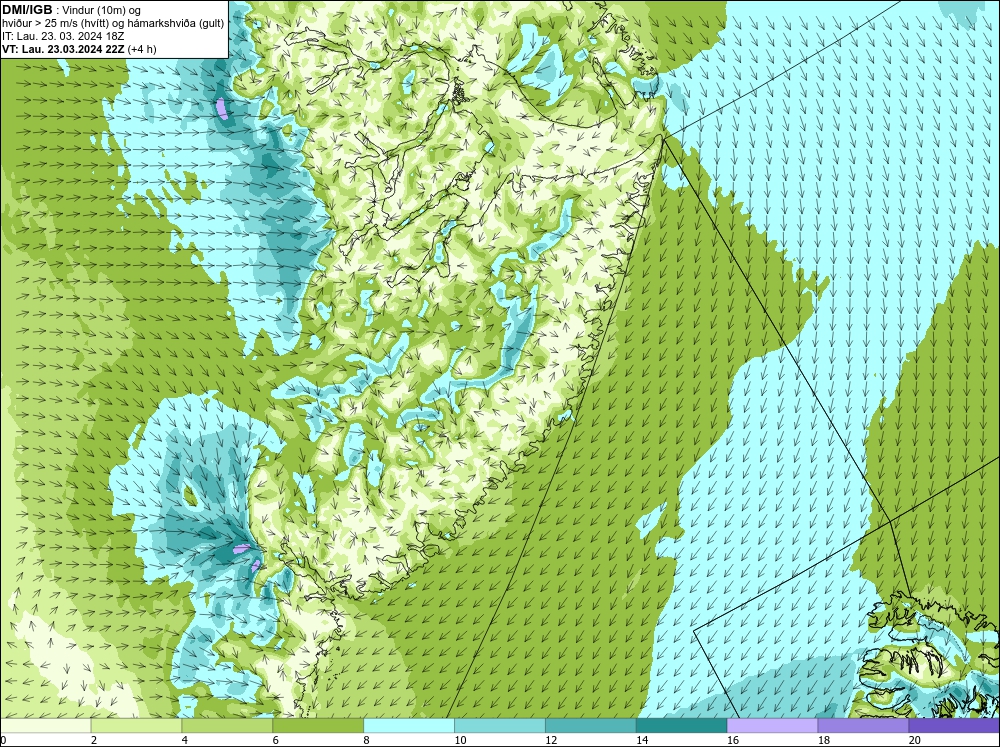This screenshot has width=1000, height=747.
Task: Click the legend label '4'
Action: pos(185,740)
